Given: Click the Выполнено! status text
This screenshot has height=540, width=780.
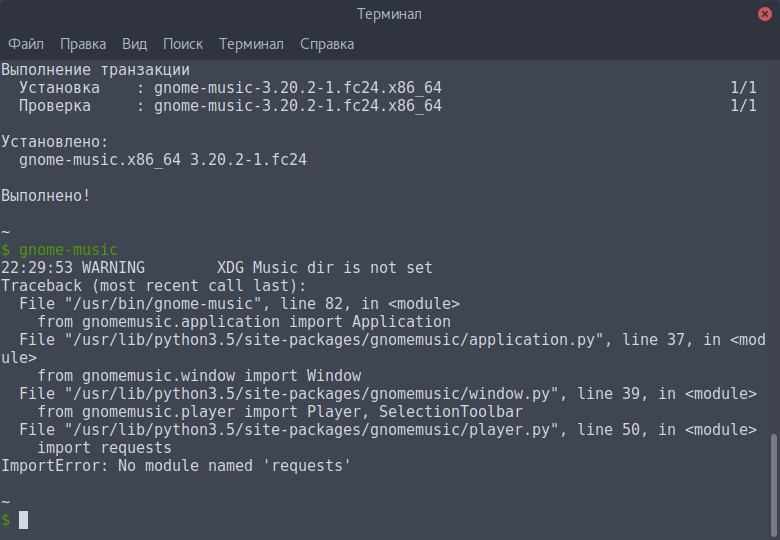Looking at the screenshot, I should 46,196.
